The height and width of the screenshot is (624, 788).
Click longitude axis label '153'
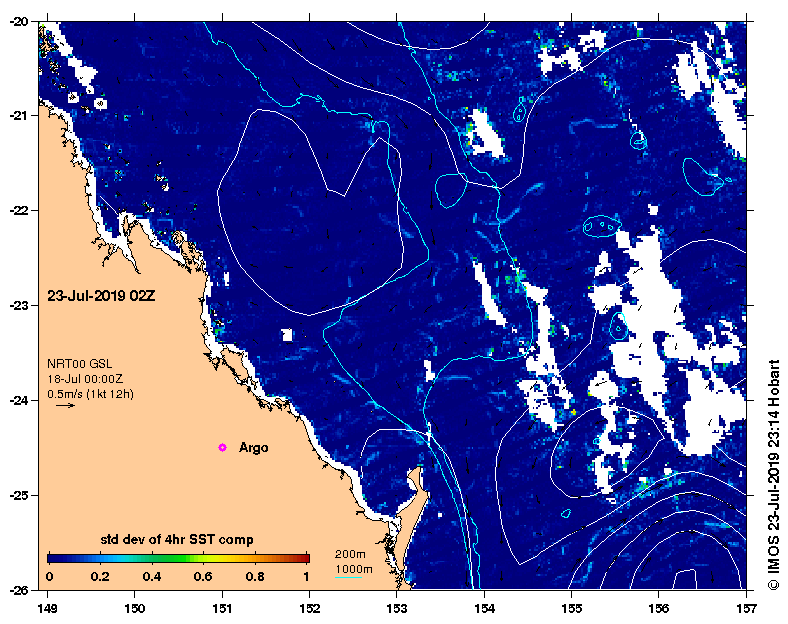(x=397, y=608)
